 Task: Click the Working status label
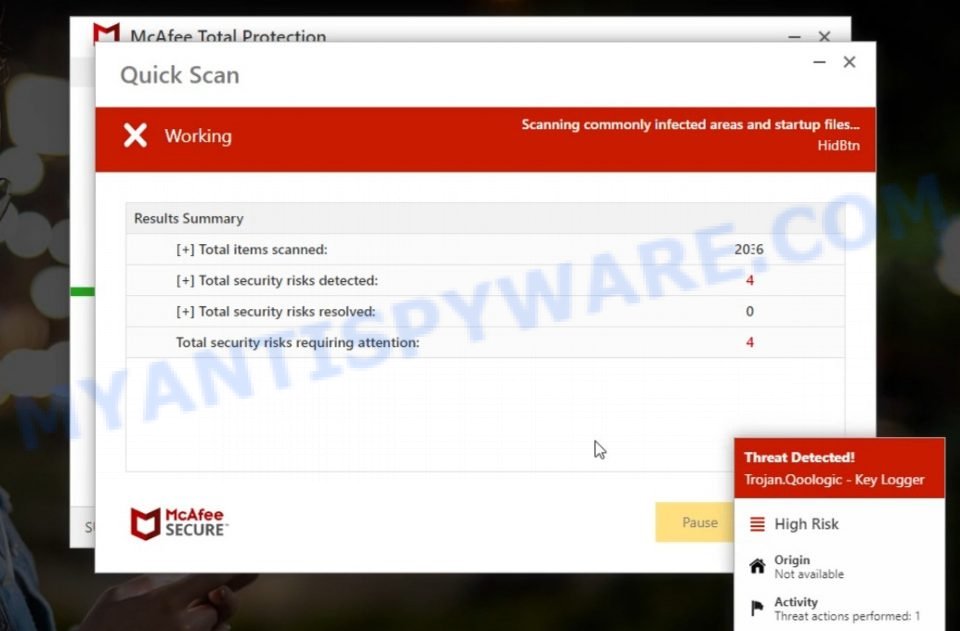pos(198,136)
